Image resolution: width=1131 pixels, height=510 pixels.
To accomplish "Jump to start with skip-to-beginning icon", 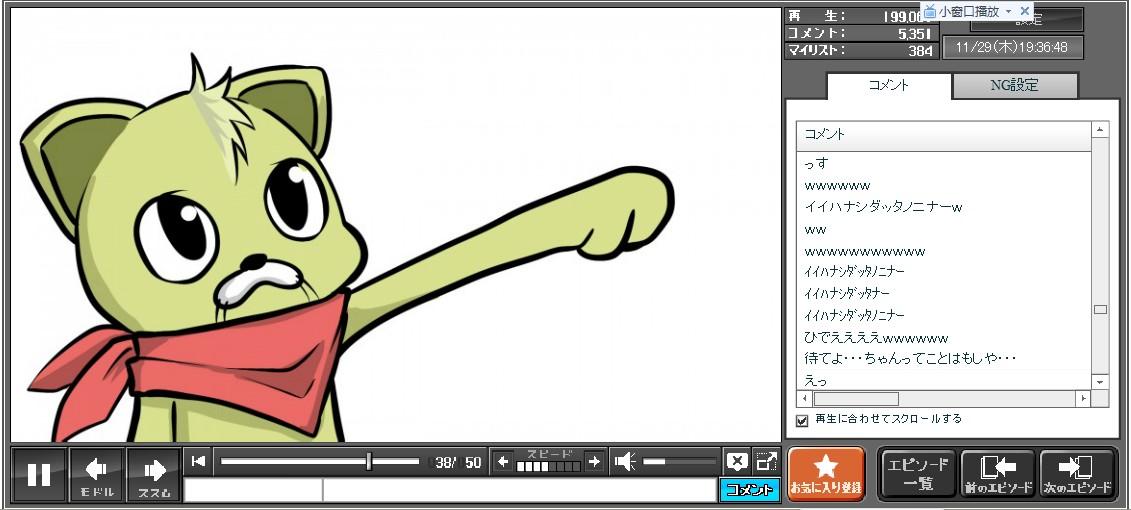I will [199, 461].
